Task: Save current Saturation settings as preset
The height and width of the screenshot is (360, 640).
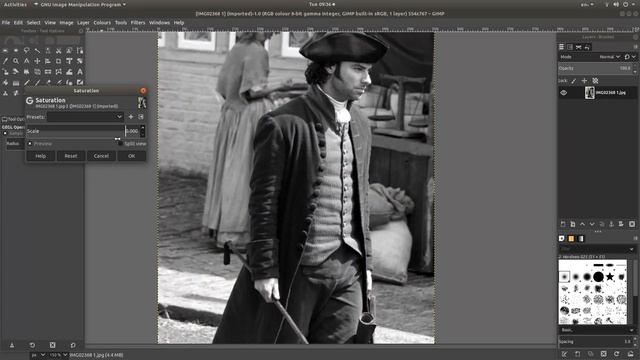Action: point(131,117)
